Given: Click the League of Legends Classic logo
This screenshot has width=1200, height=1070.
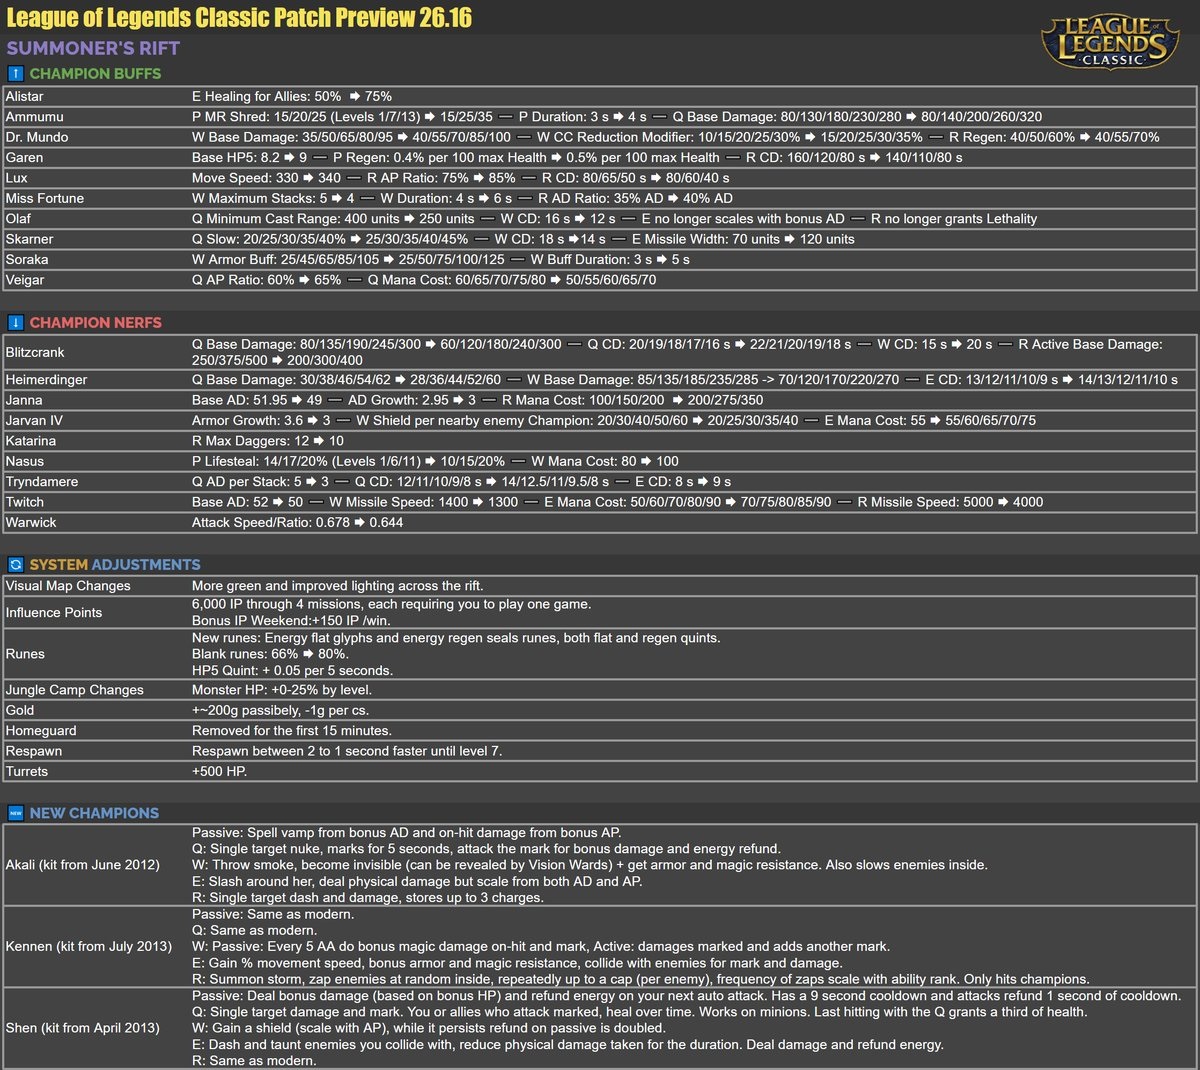Looking at the screenshot, I should click(1109, 41).
